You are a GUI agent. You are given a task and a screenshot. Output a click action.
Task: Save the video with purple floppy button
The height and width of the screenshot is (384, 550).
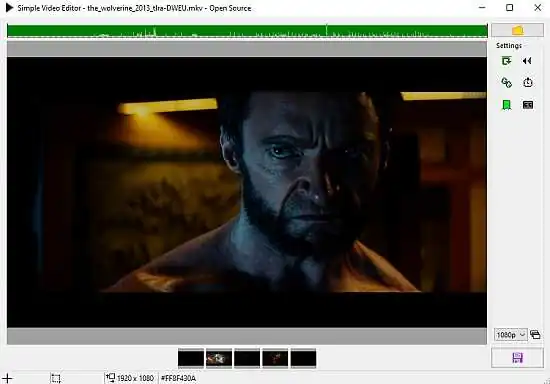click(517, 358)
